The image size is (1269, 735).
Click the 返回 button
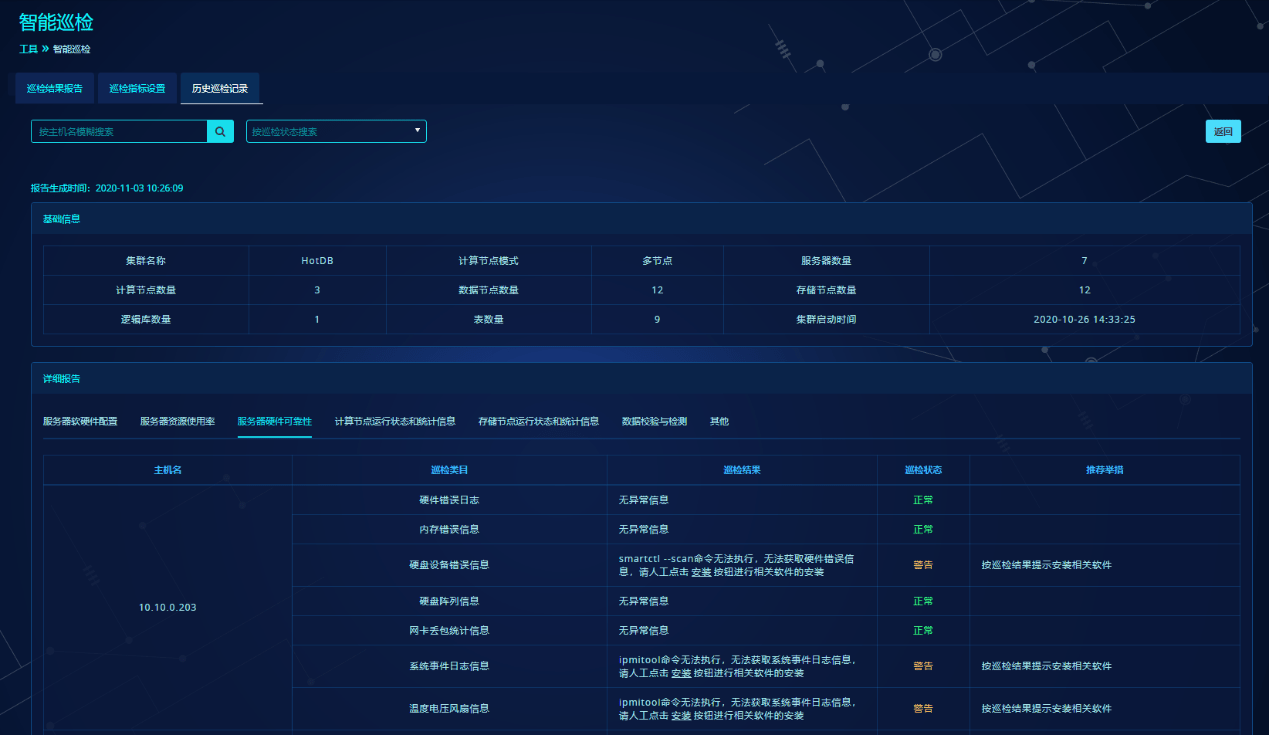[x=1223, y=131]
